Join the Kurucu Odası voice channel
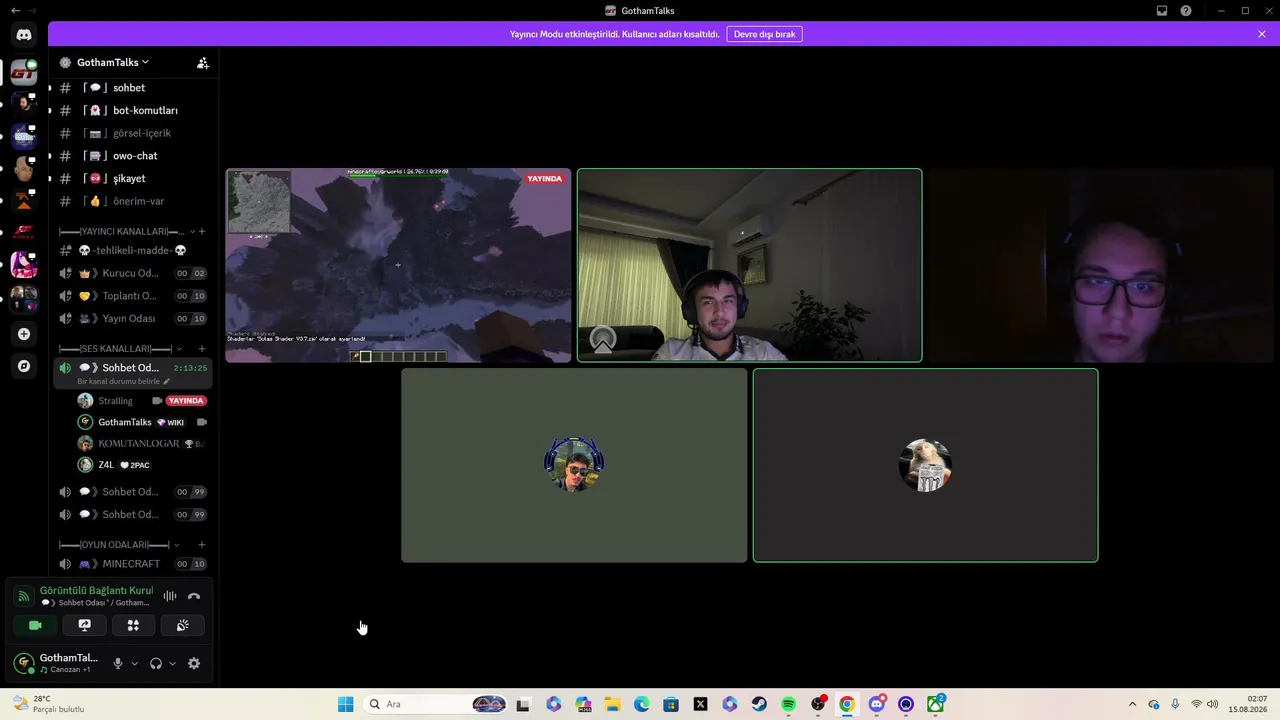 click(x=133, y=273)
